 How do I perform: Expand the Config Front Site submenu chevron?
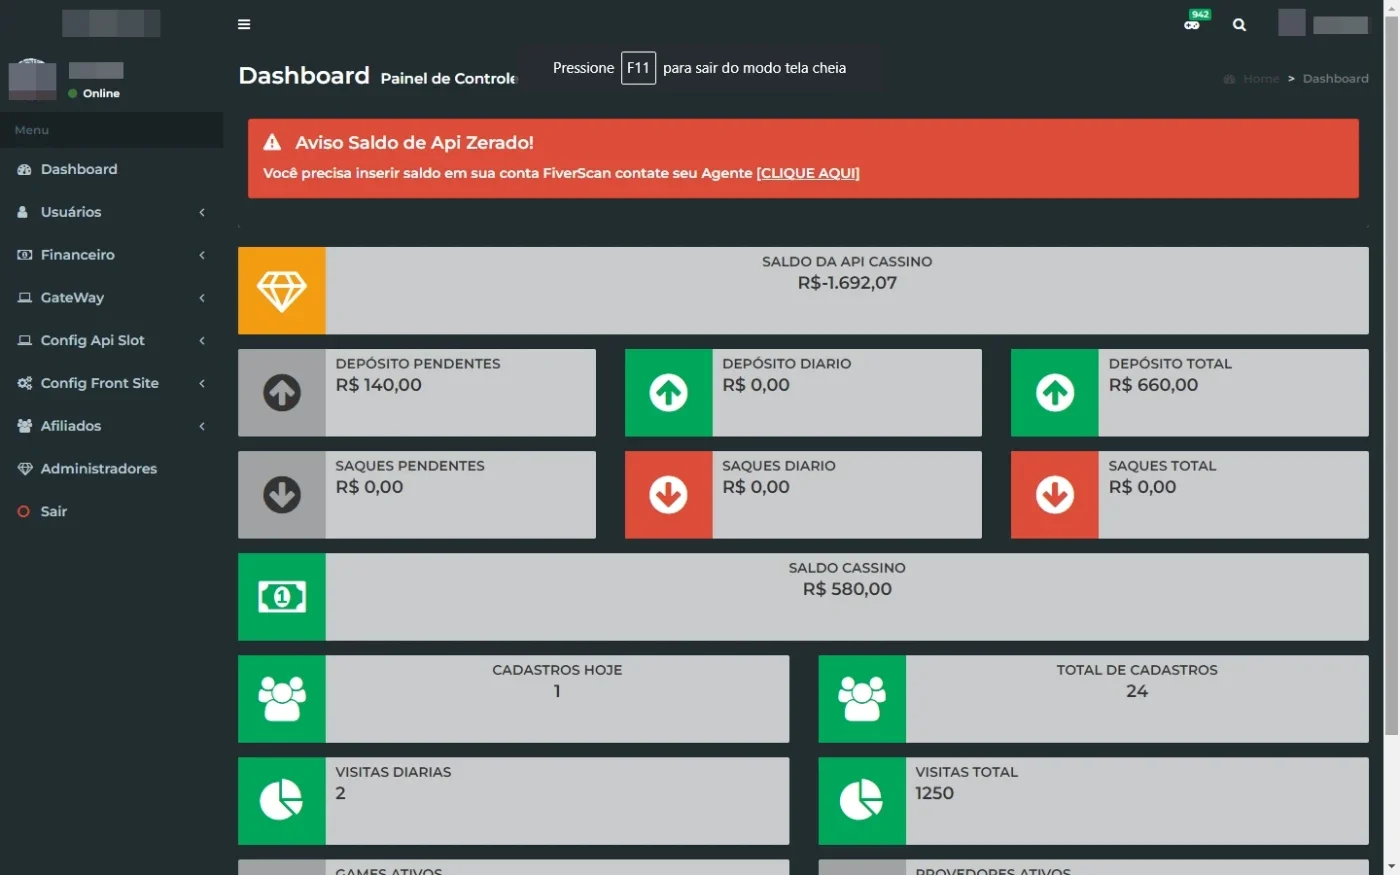point(202,383)
